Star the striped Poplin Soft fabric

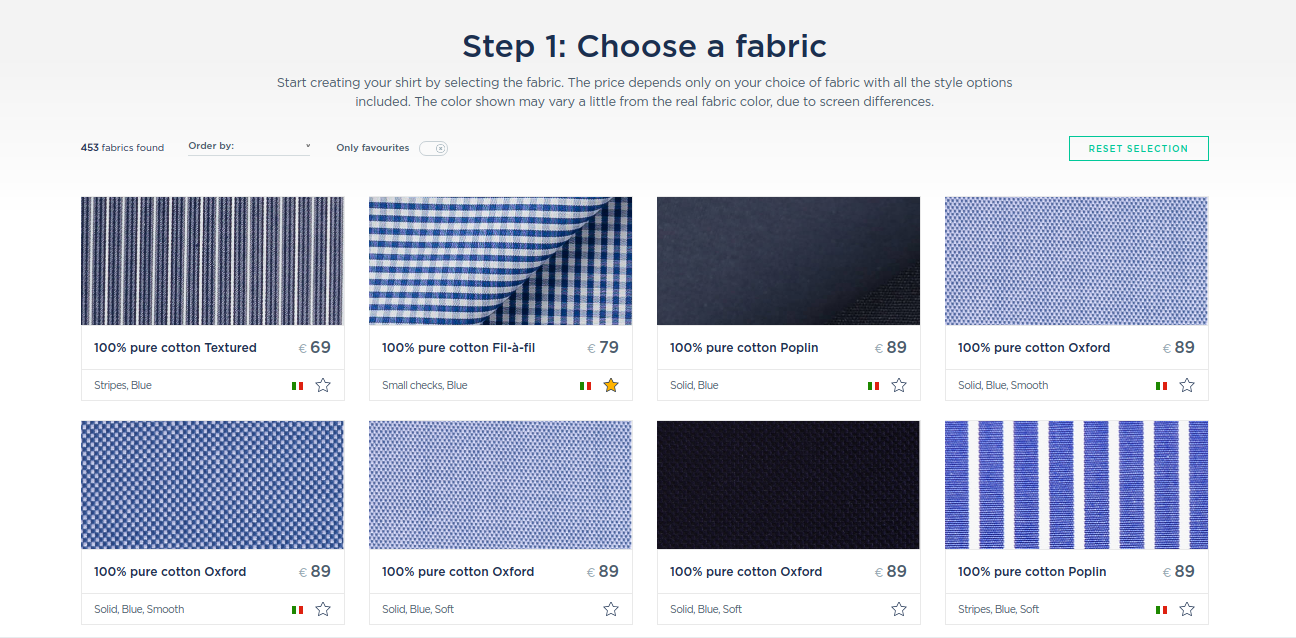point(1187,609)
